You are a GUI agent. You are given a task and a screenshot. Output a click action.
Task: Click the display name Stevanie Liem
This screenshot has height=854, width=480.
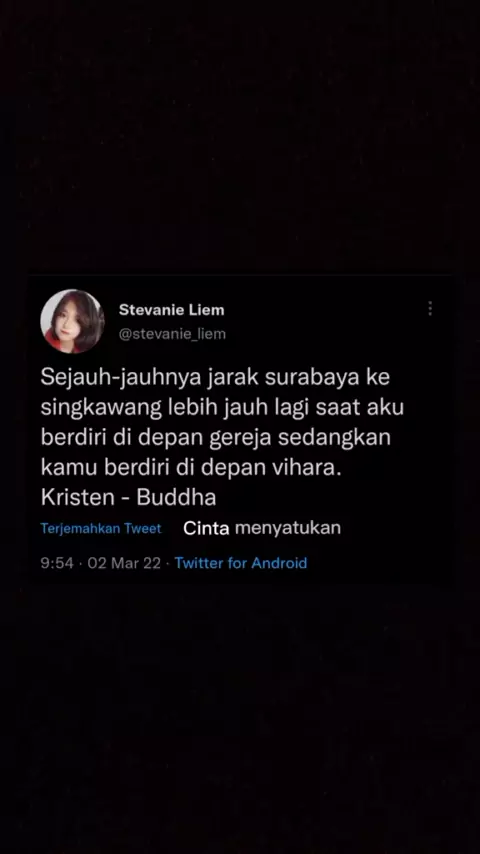tap(172, 310)
